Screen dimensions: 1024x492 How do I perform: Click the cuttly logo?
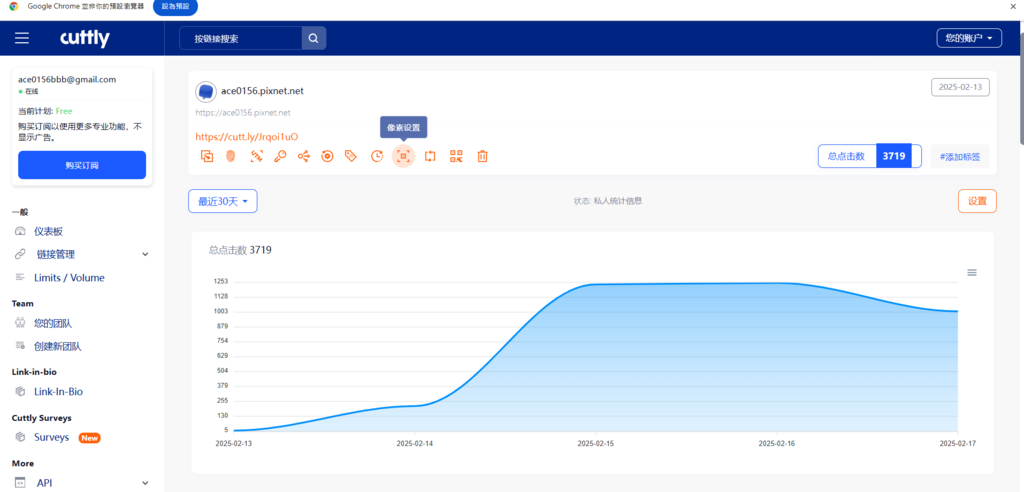point(85,39)
